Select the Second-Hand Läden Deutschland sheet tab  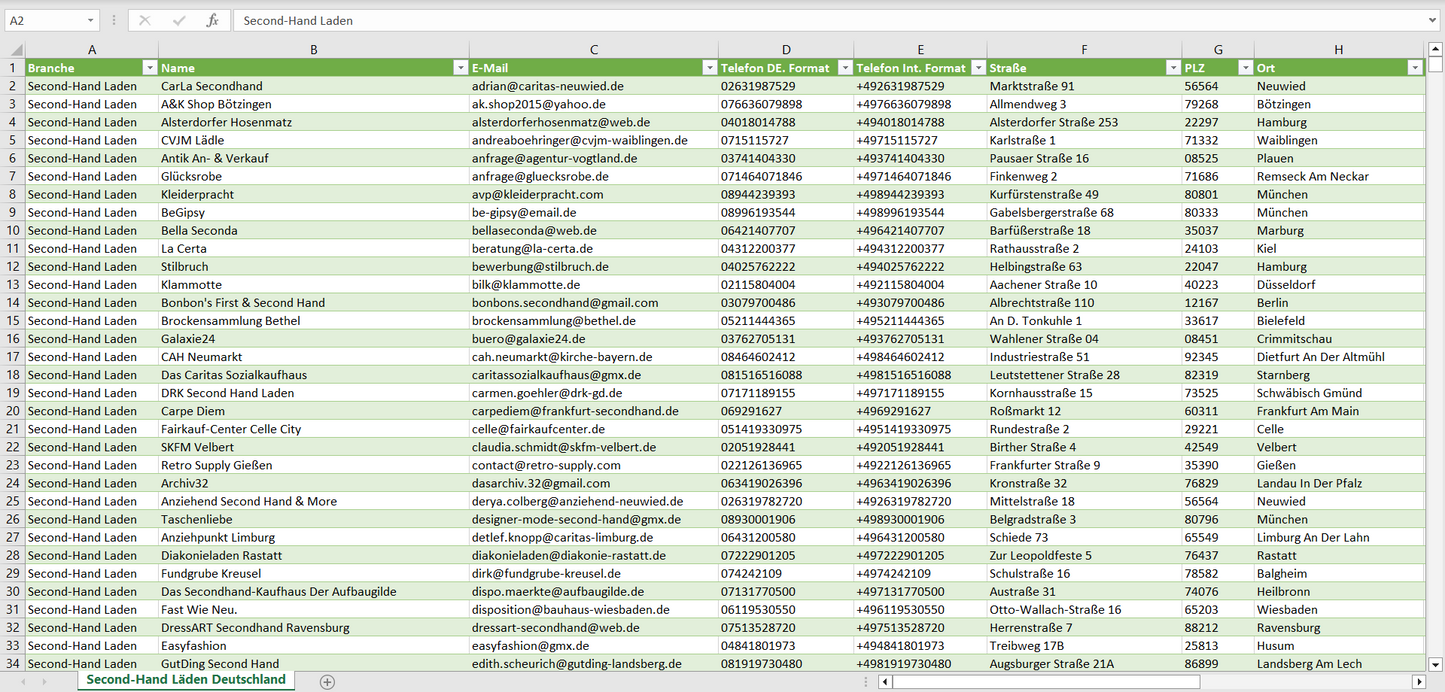point(186,680)
